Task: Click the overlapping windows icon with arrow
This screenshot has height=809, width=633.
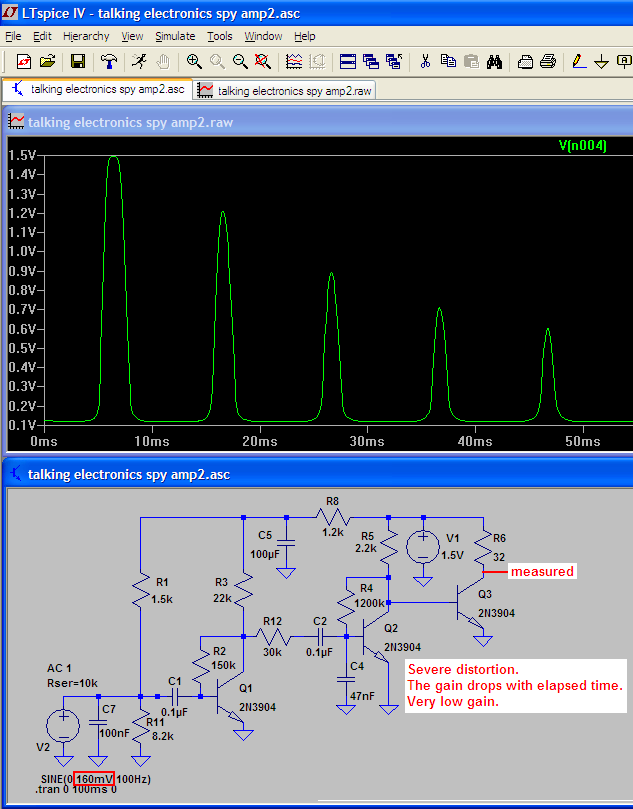Action: coord(394,61)
